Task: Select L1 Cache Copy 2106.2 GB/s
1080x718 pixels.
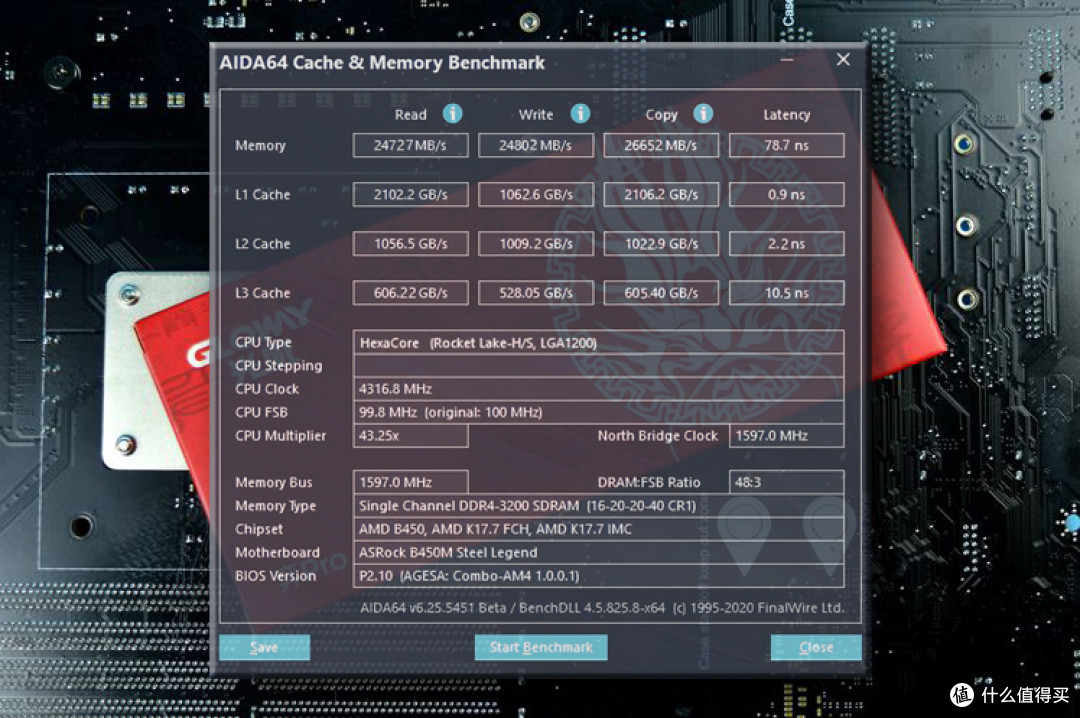Action: click(661, 194)
